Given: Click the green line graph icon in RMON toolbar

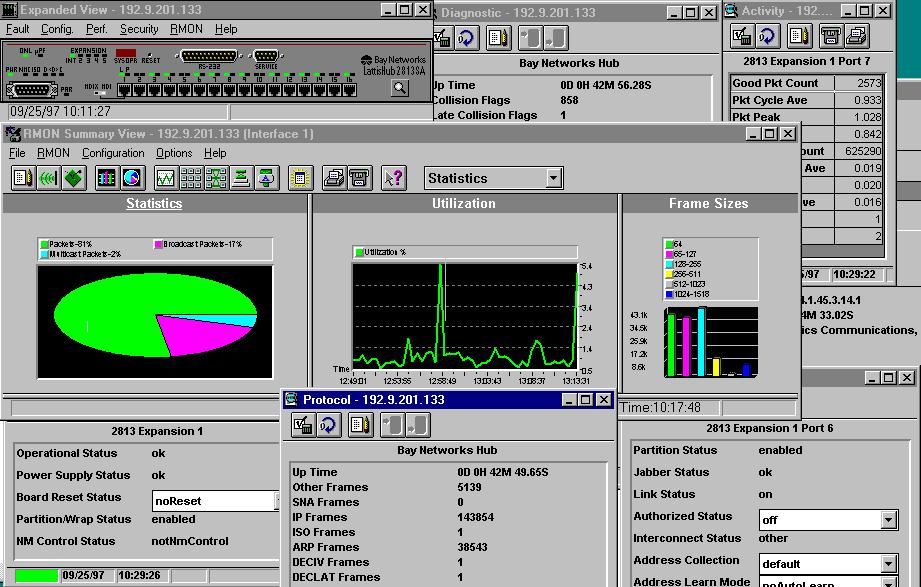Looking at the screenshot, I should click(166, 178).
